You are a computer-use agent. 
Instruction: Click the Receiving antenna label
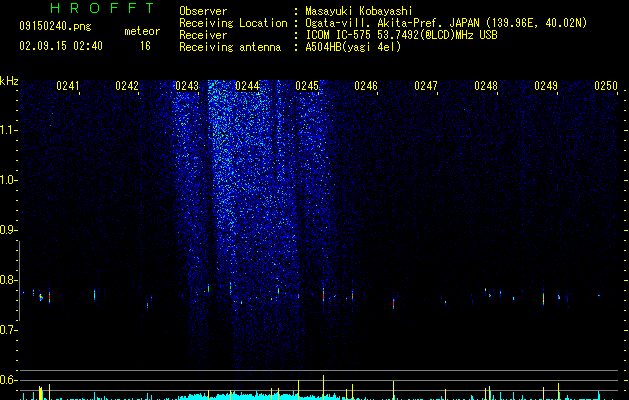[x=230, y=47]
